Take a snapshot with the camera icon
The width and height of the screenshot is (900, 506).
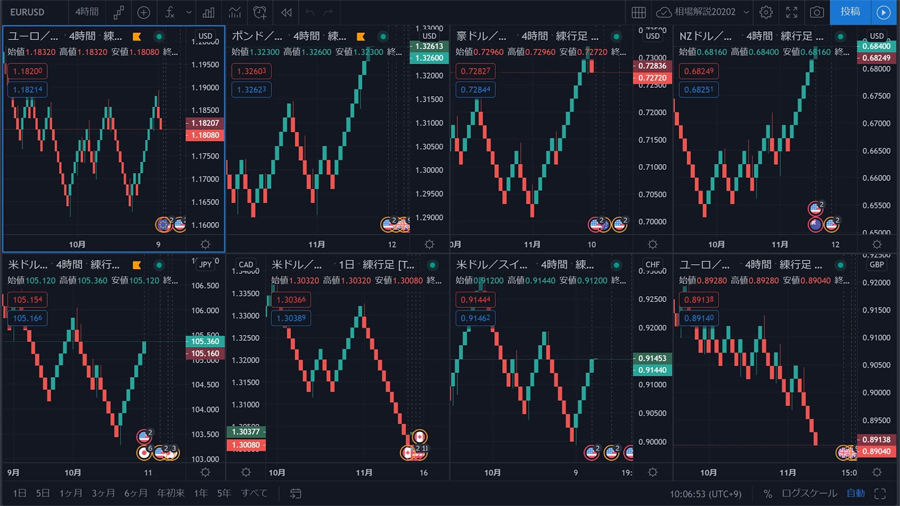click(817, 13)
